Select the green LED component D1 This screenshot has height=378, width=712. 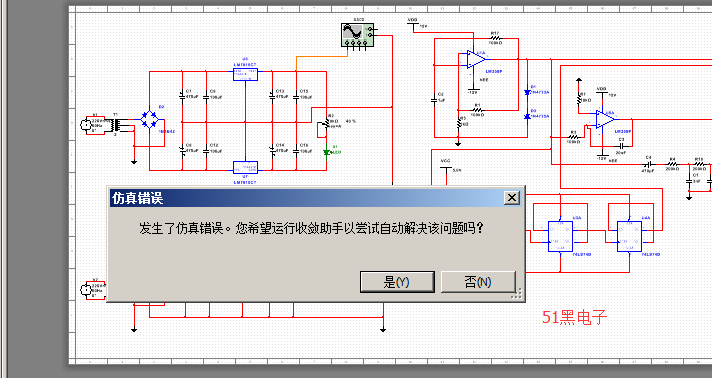tap(326, 152)
